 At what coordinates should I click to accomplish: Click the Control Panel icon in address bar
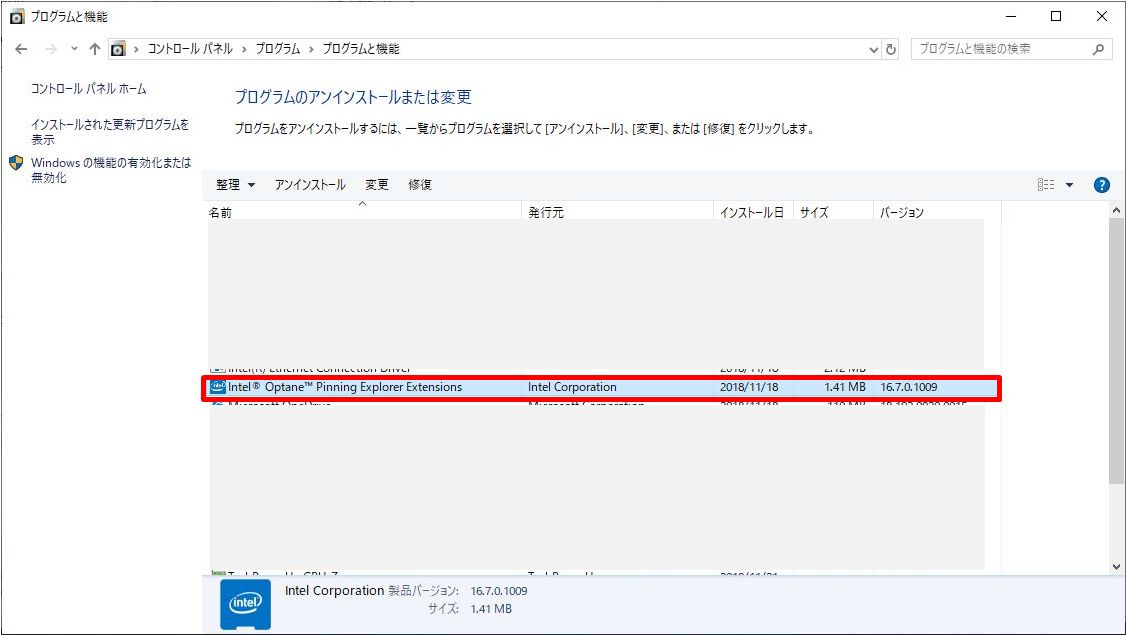click(x=118, y=49)
